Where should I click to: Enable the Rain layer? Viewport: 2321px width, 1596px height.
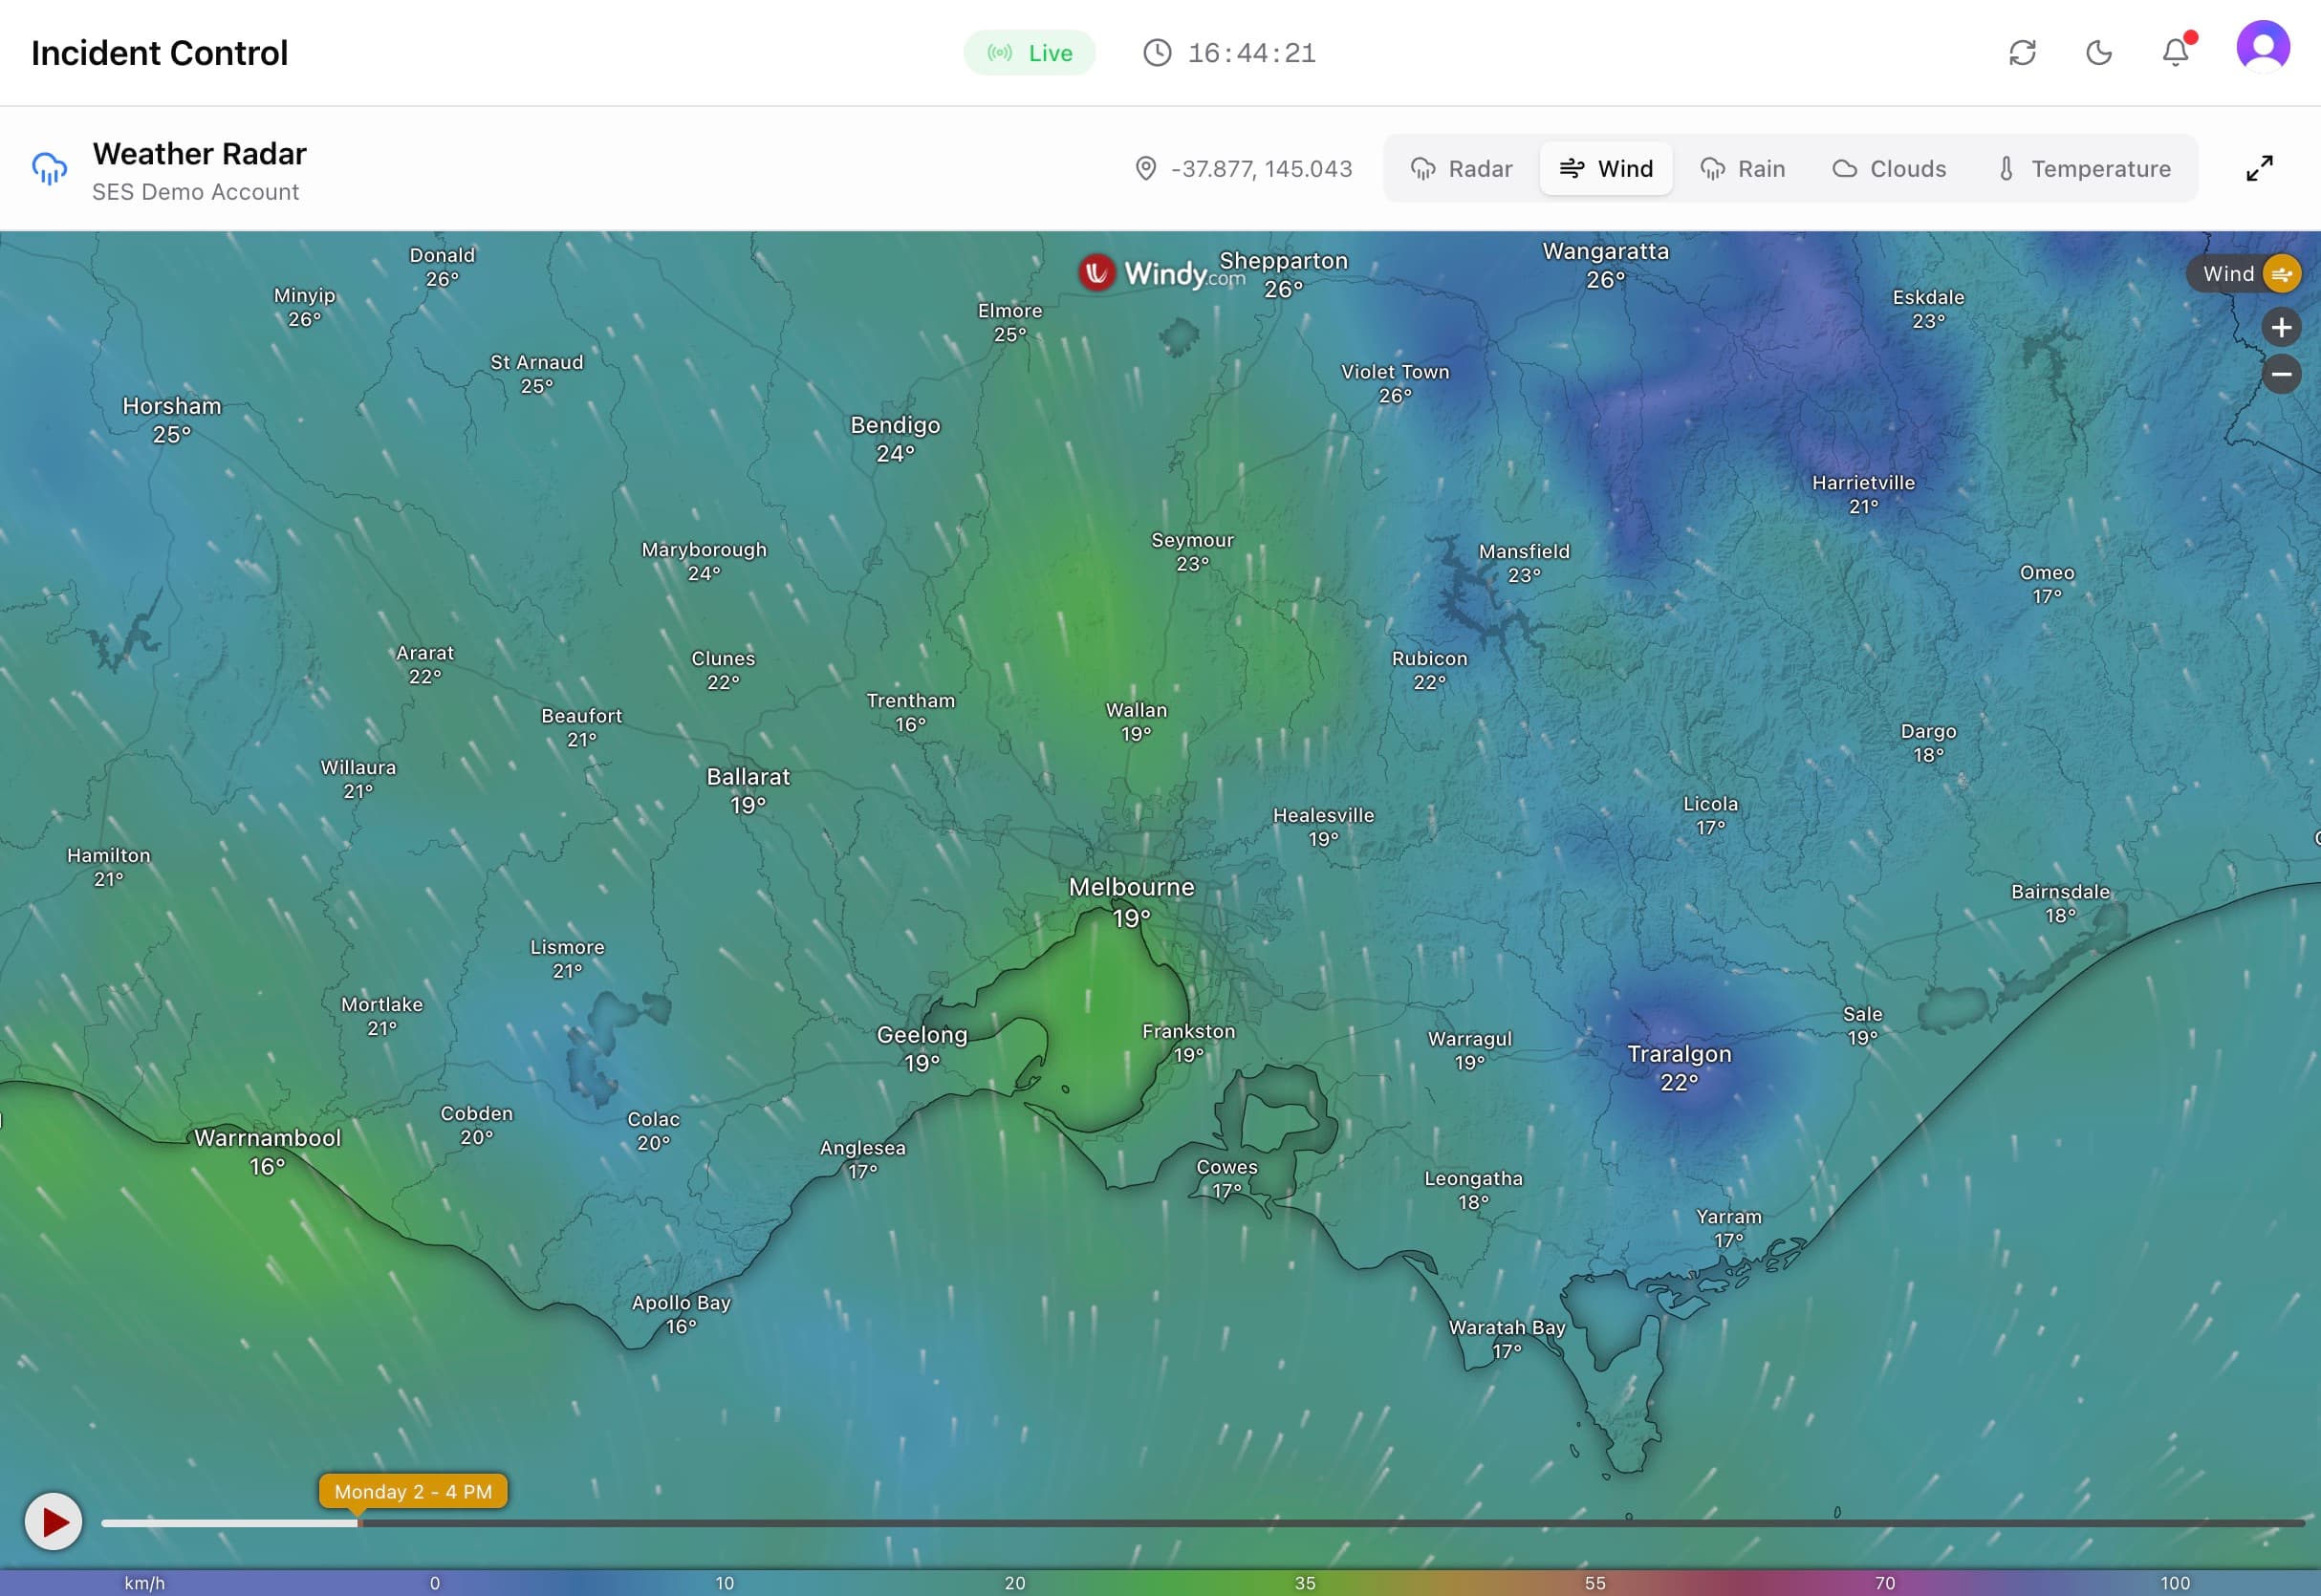1742,168
